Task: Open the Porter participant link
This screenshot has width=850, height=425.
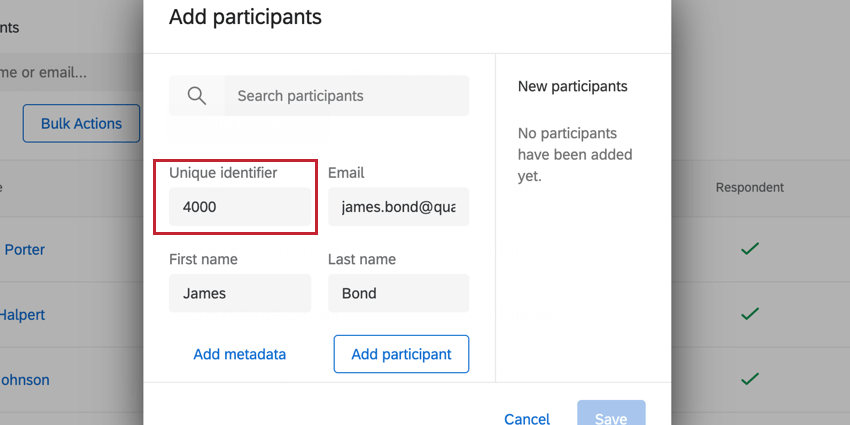Action: click(25, 249)
